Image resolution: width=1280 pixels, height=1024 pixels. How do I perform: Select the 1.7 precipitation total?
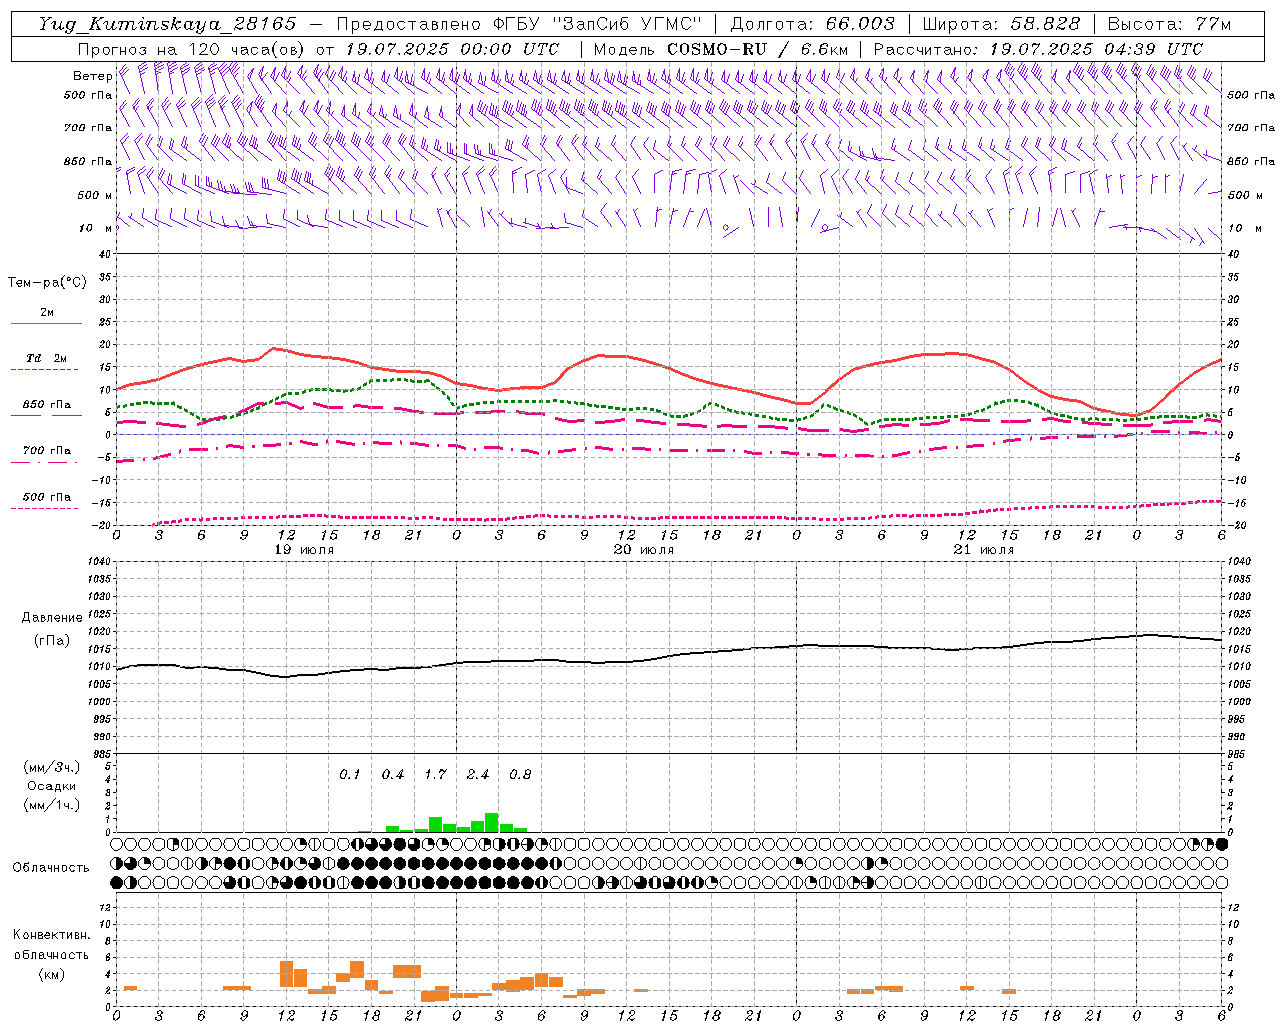(435, 774)
